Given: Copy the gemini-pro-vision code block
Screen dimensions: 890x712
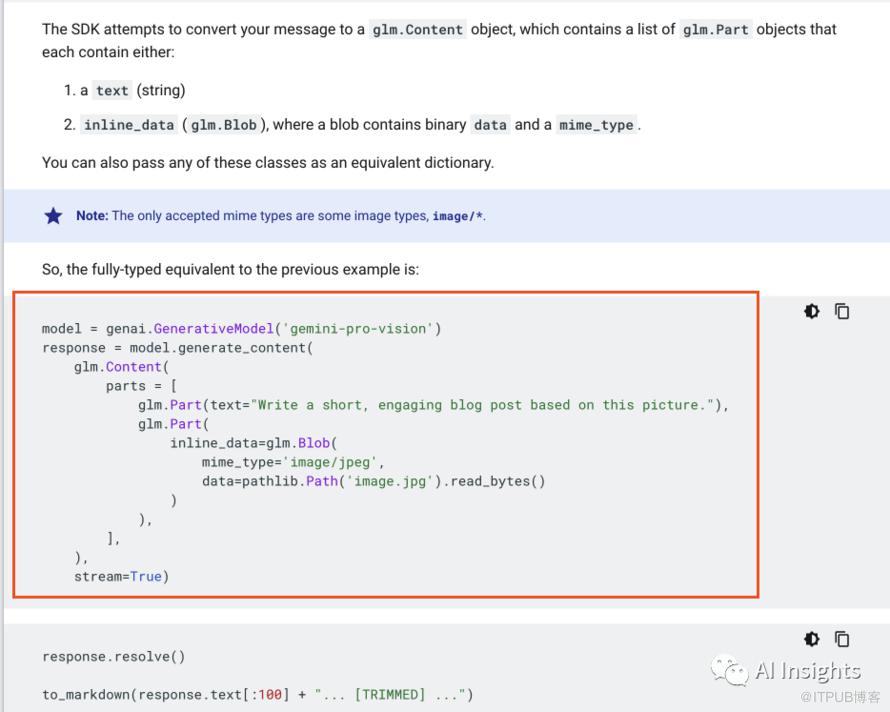Looking at the screenshot, I should tap(842, 311).
